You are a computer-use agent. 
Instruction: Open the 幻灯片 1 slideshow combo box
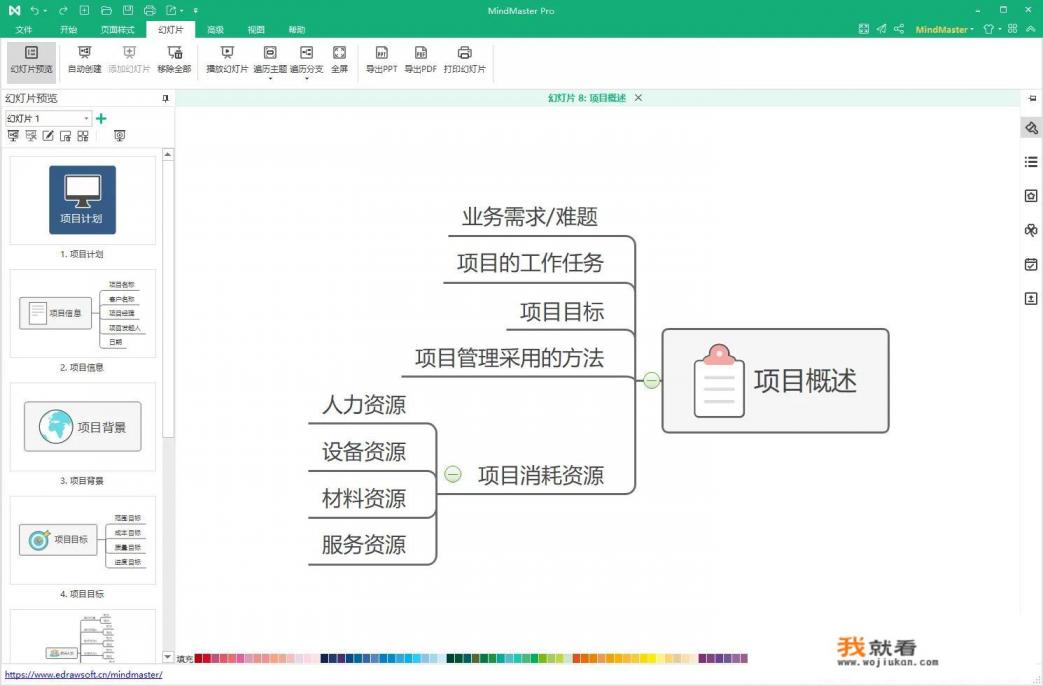[48, 118]
